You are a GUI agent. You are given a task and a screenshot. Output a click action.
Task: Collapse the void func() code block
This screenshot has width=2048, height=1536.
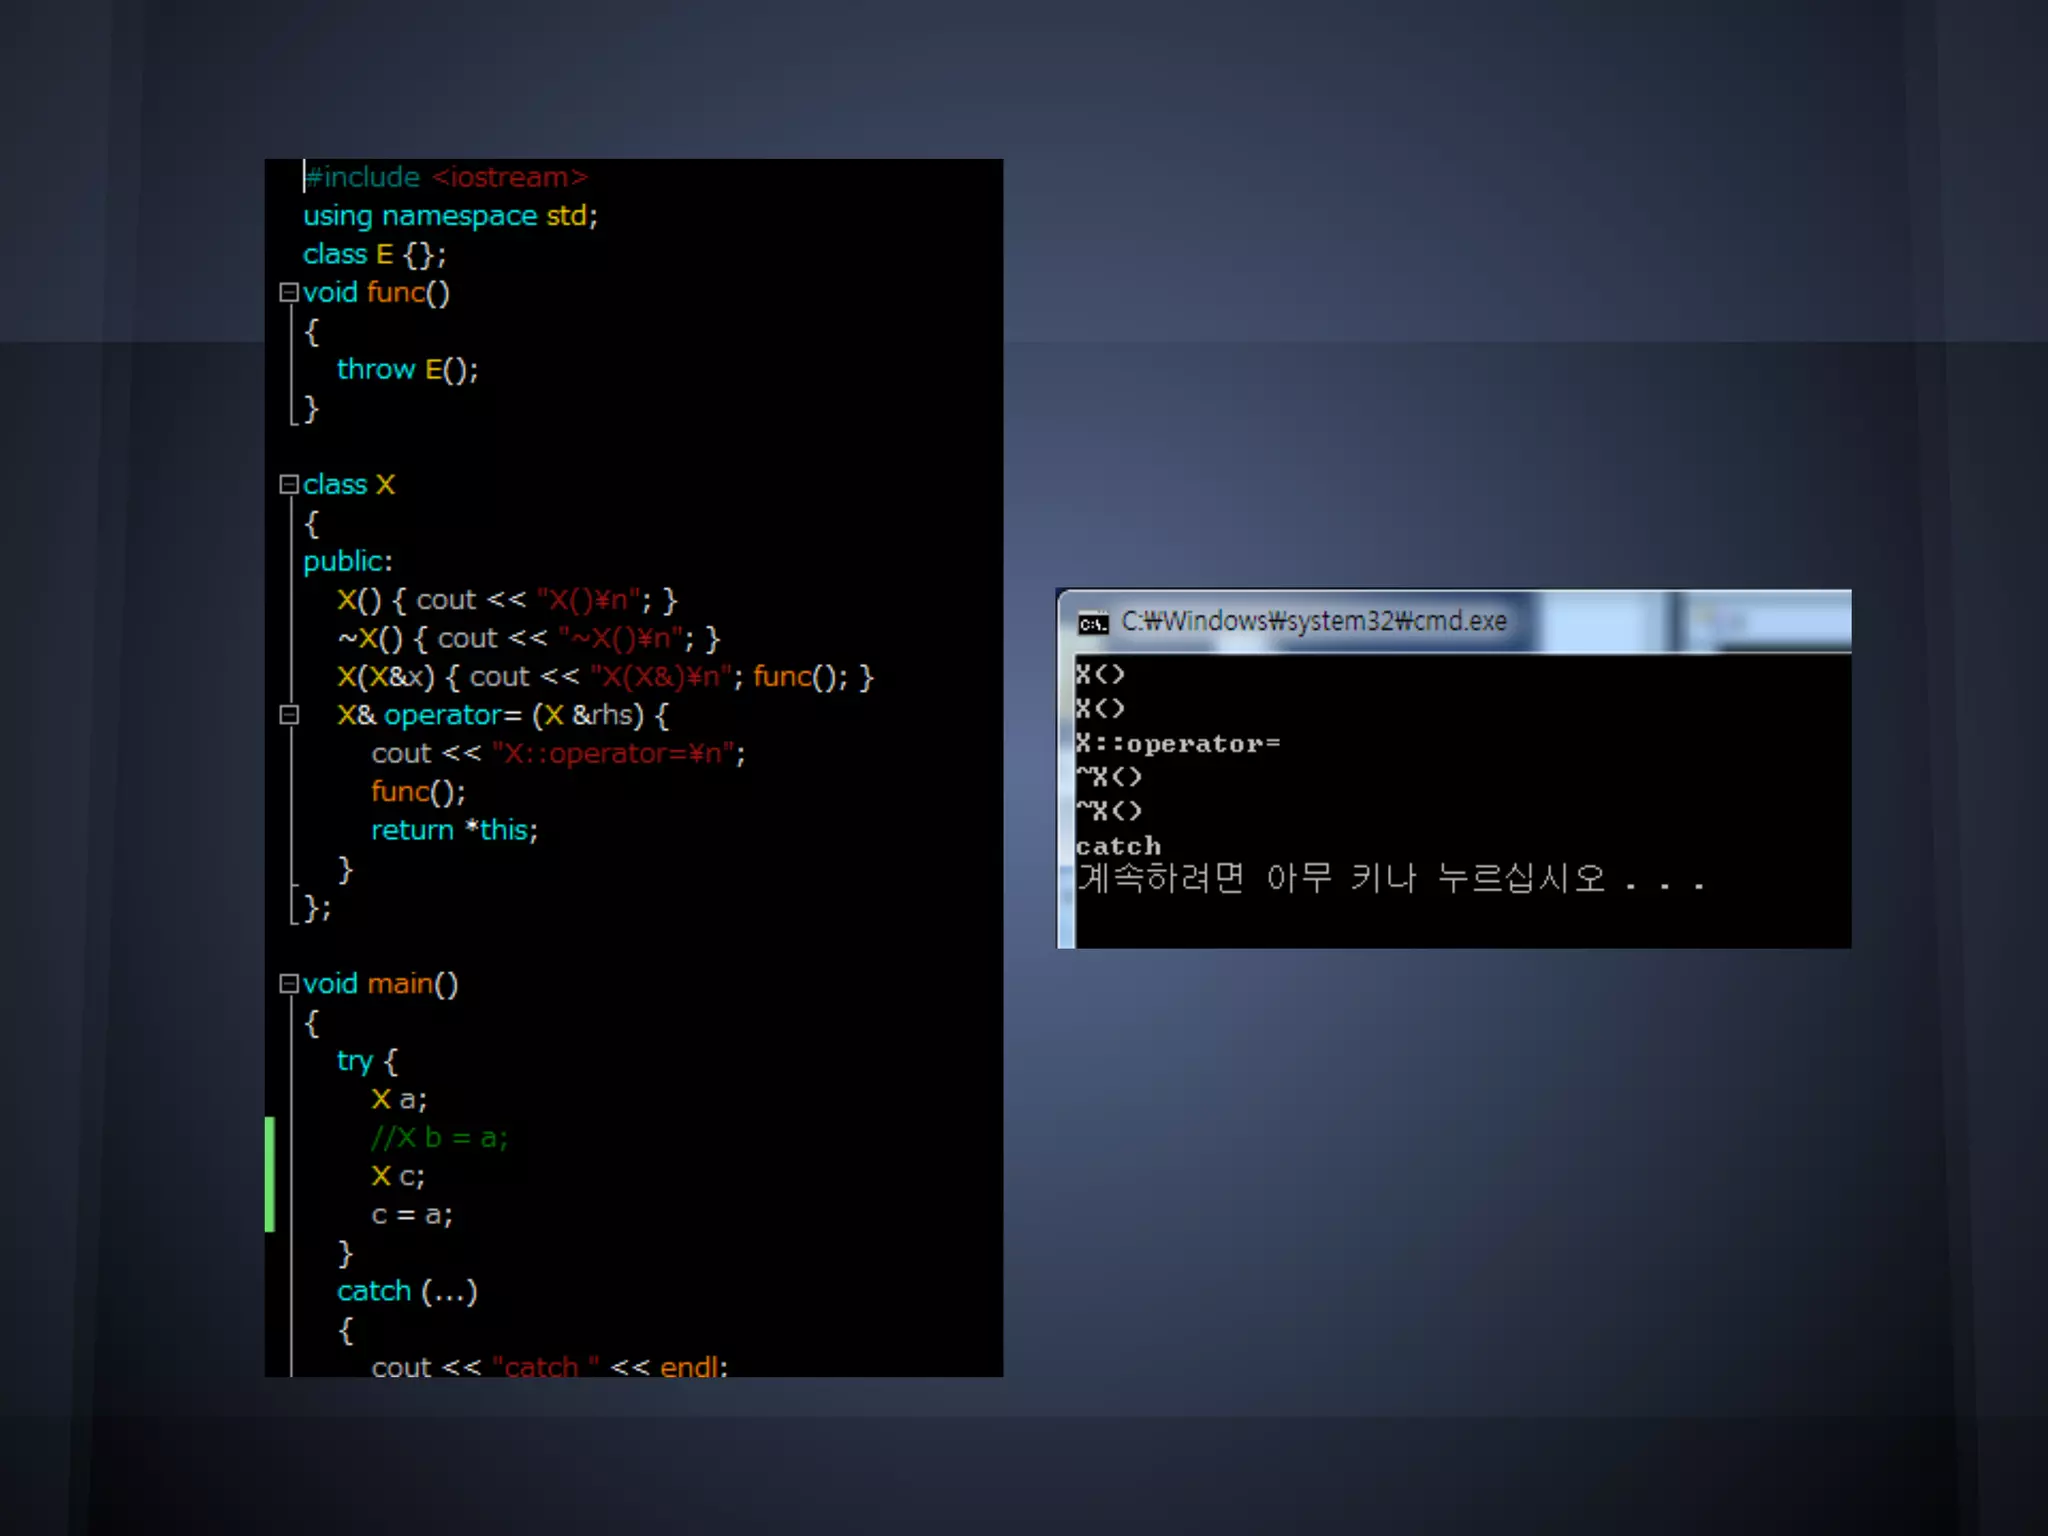(289, 293)
